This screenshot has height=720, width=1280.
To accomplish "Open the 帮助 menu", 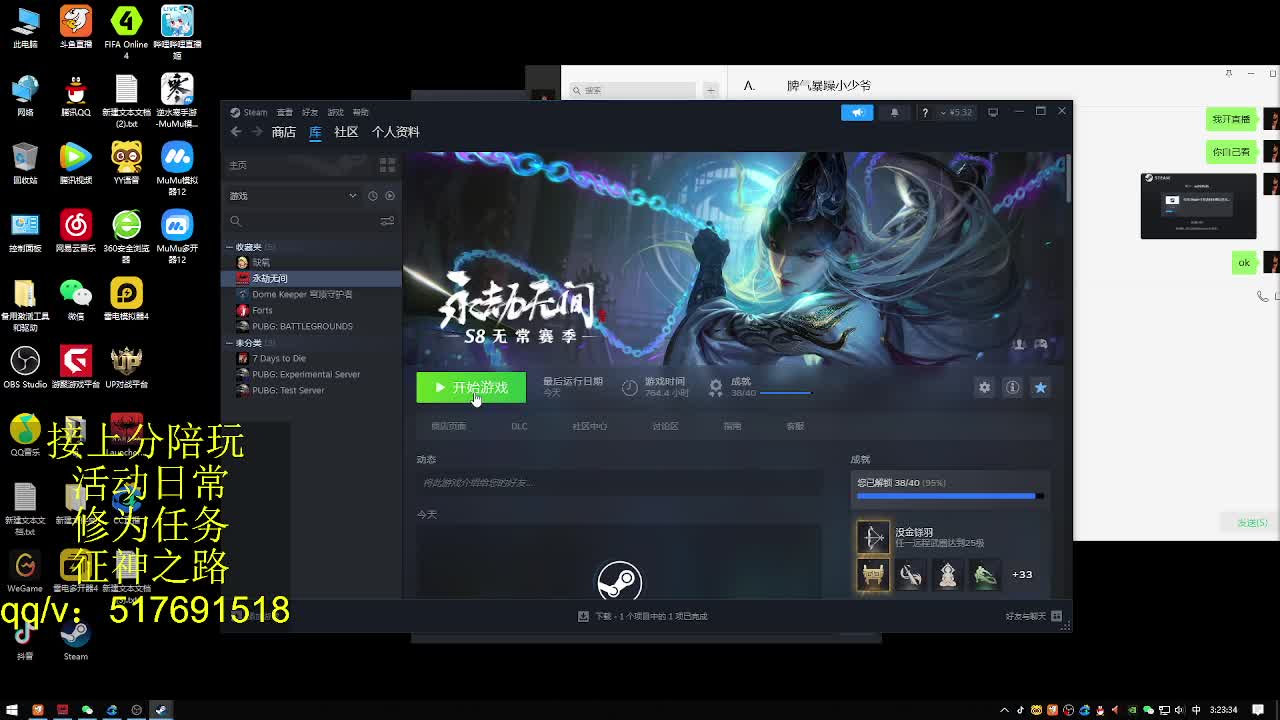I will 361,112.
